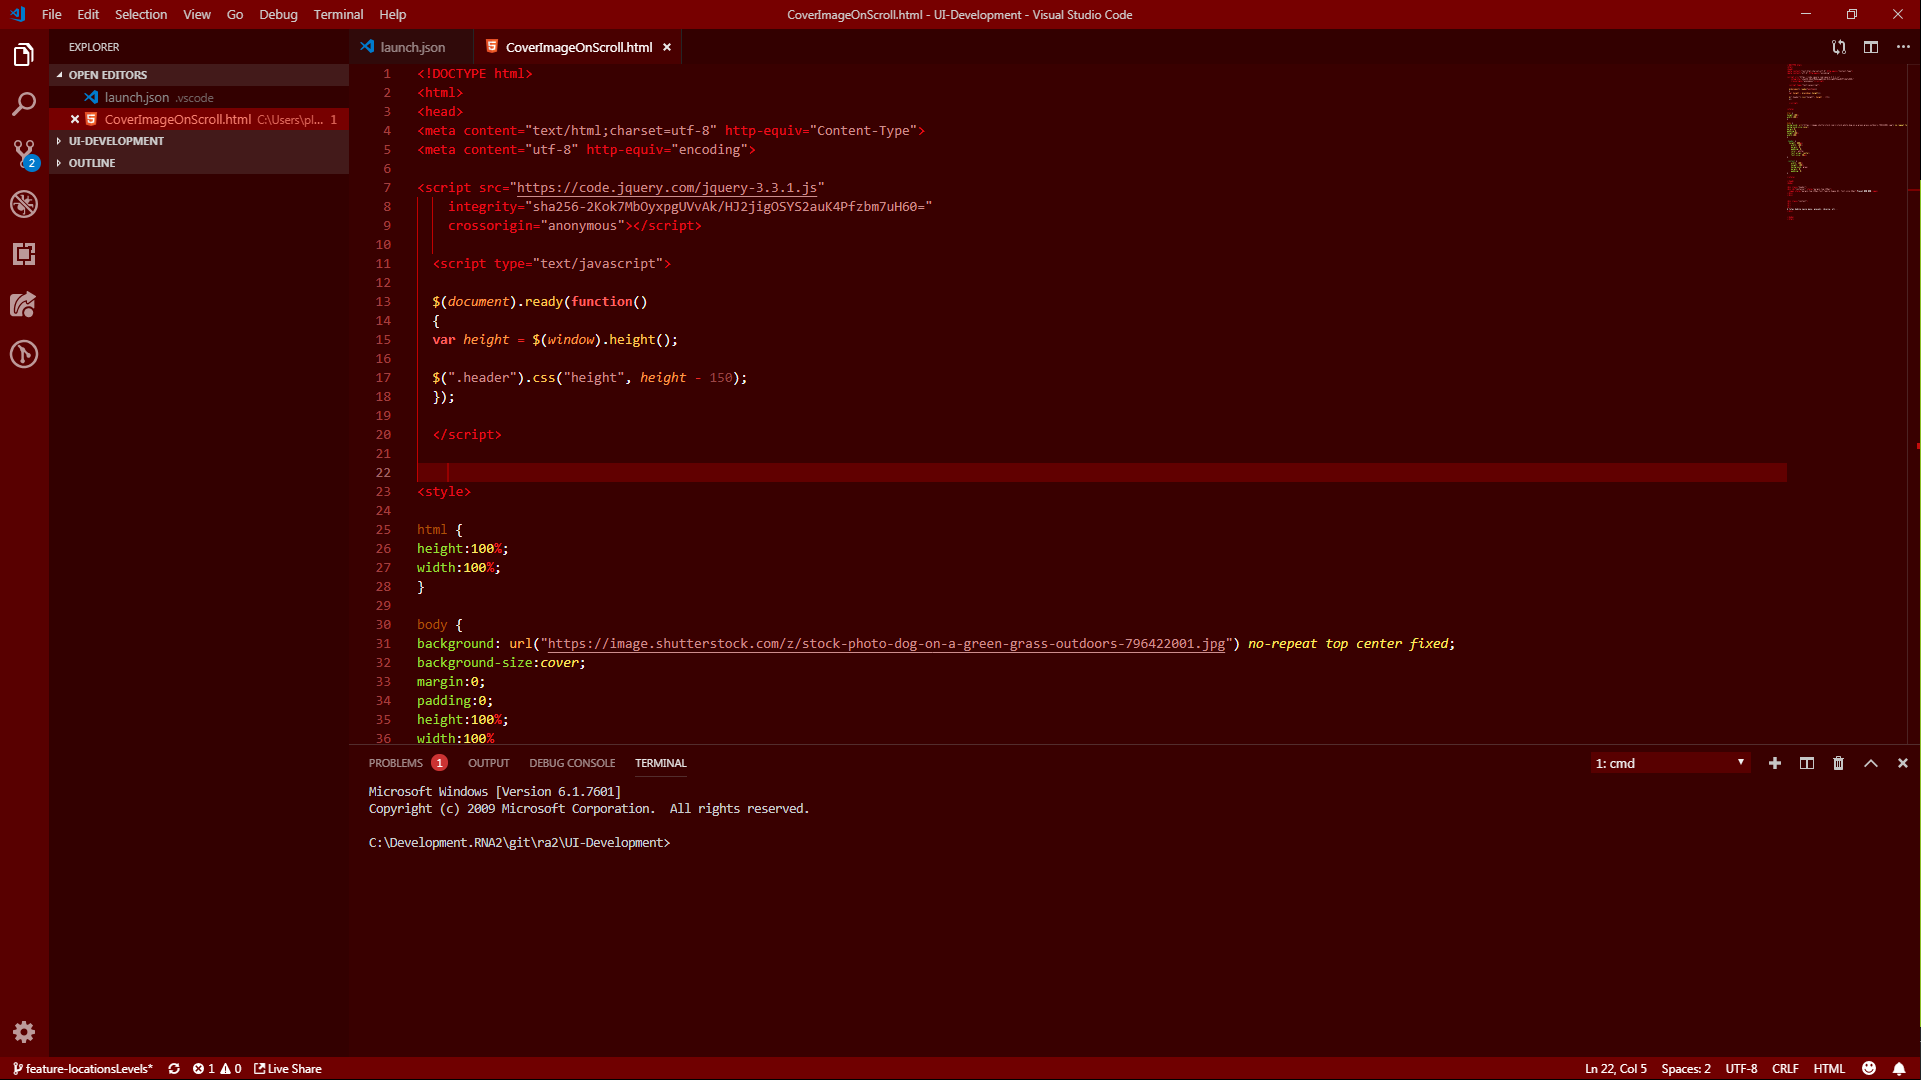1921x1081 pixels.
Task: Click the editor vertical scrollbar
Action: pos(1914,404)
